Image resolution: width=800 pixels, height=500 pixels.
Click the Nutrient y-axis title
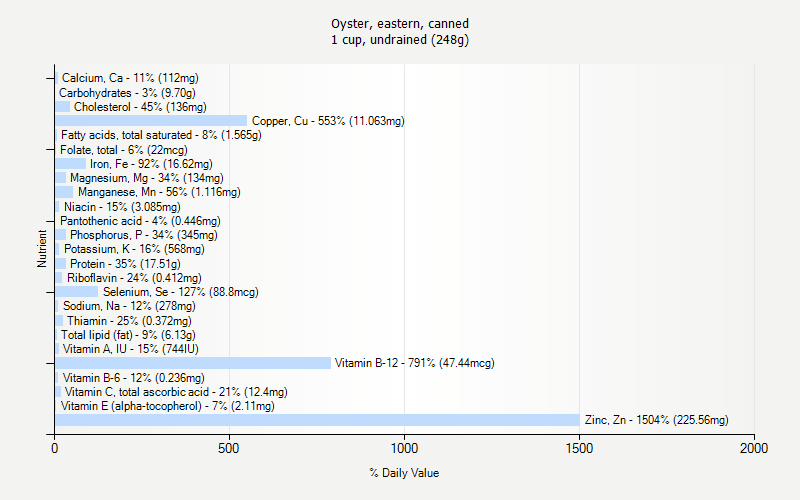pyautogui.click(x=42, y=249)
